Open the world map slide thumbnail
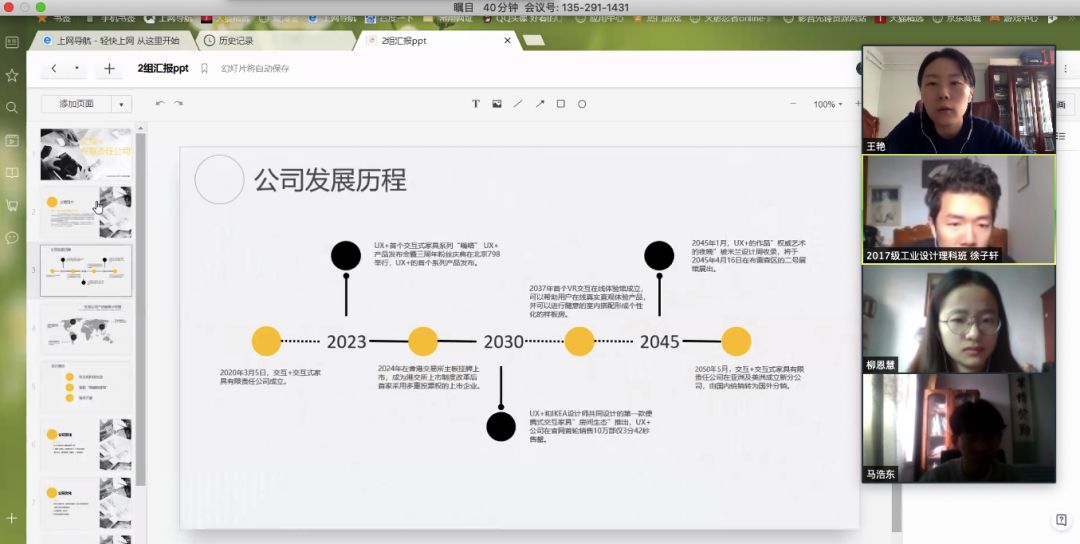Screen dimensions: 1080x544 pyautogui.click(x=86, y=328)
